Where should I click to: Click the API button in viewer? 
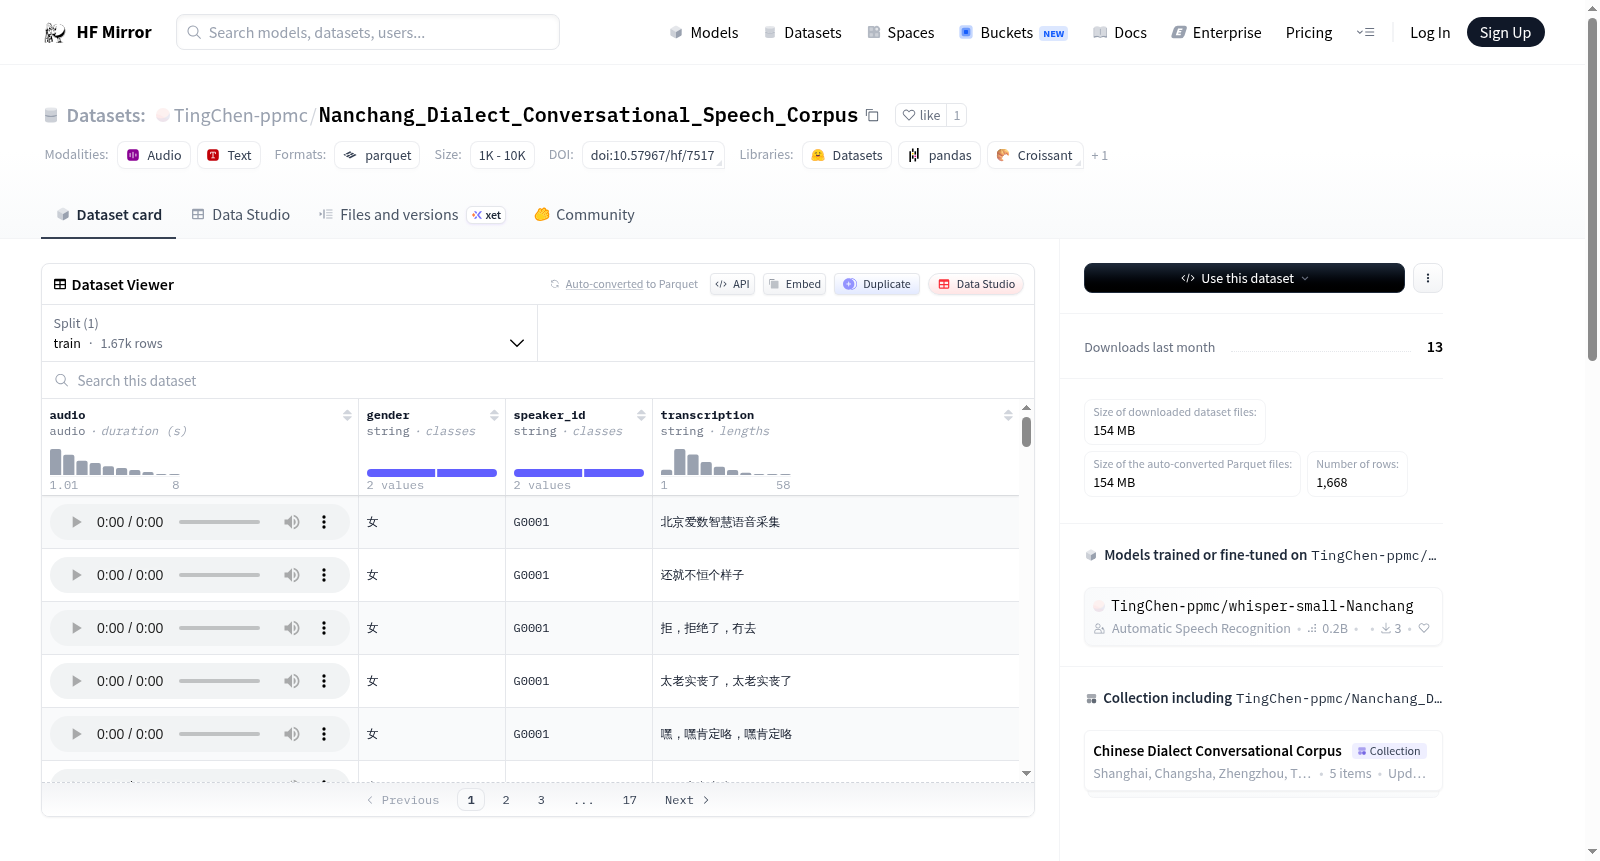tap(732, 284)
